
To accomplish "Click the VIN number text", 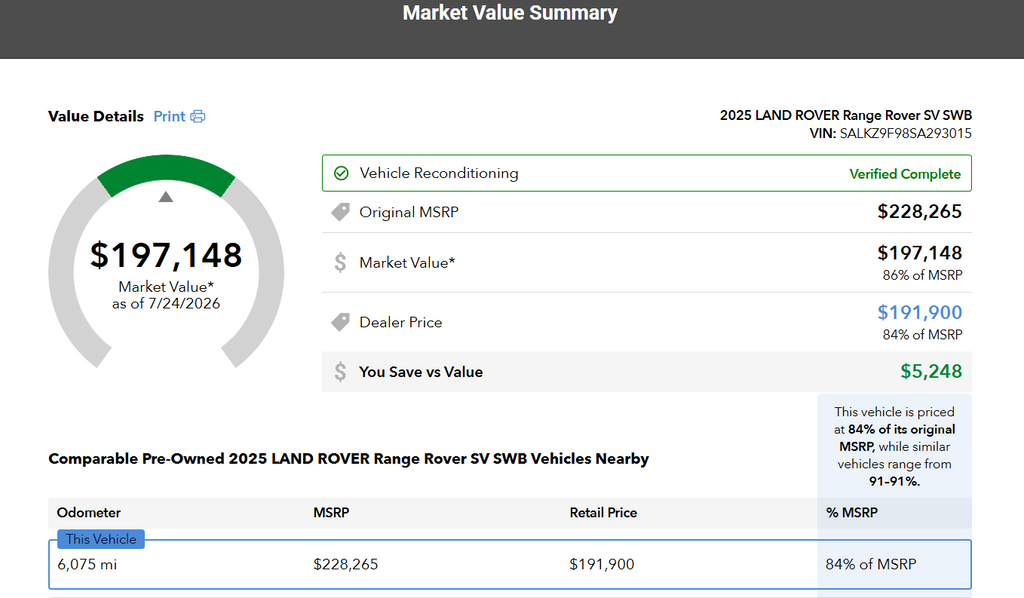I will click(x=905, y=134).
